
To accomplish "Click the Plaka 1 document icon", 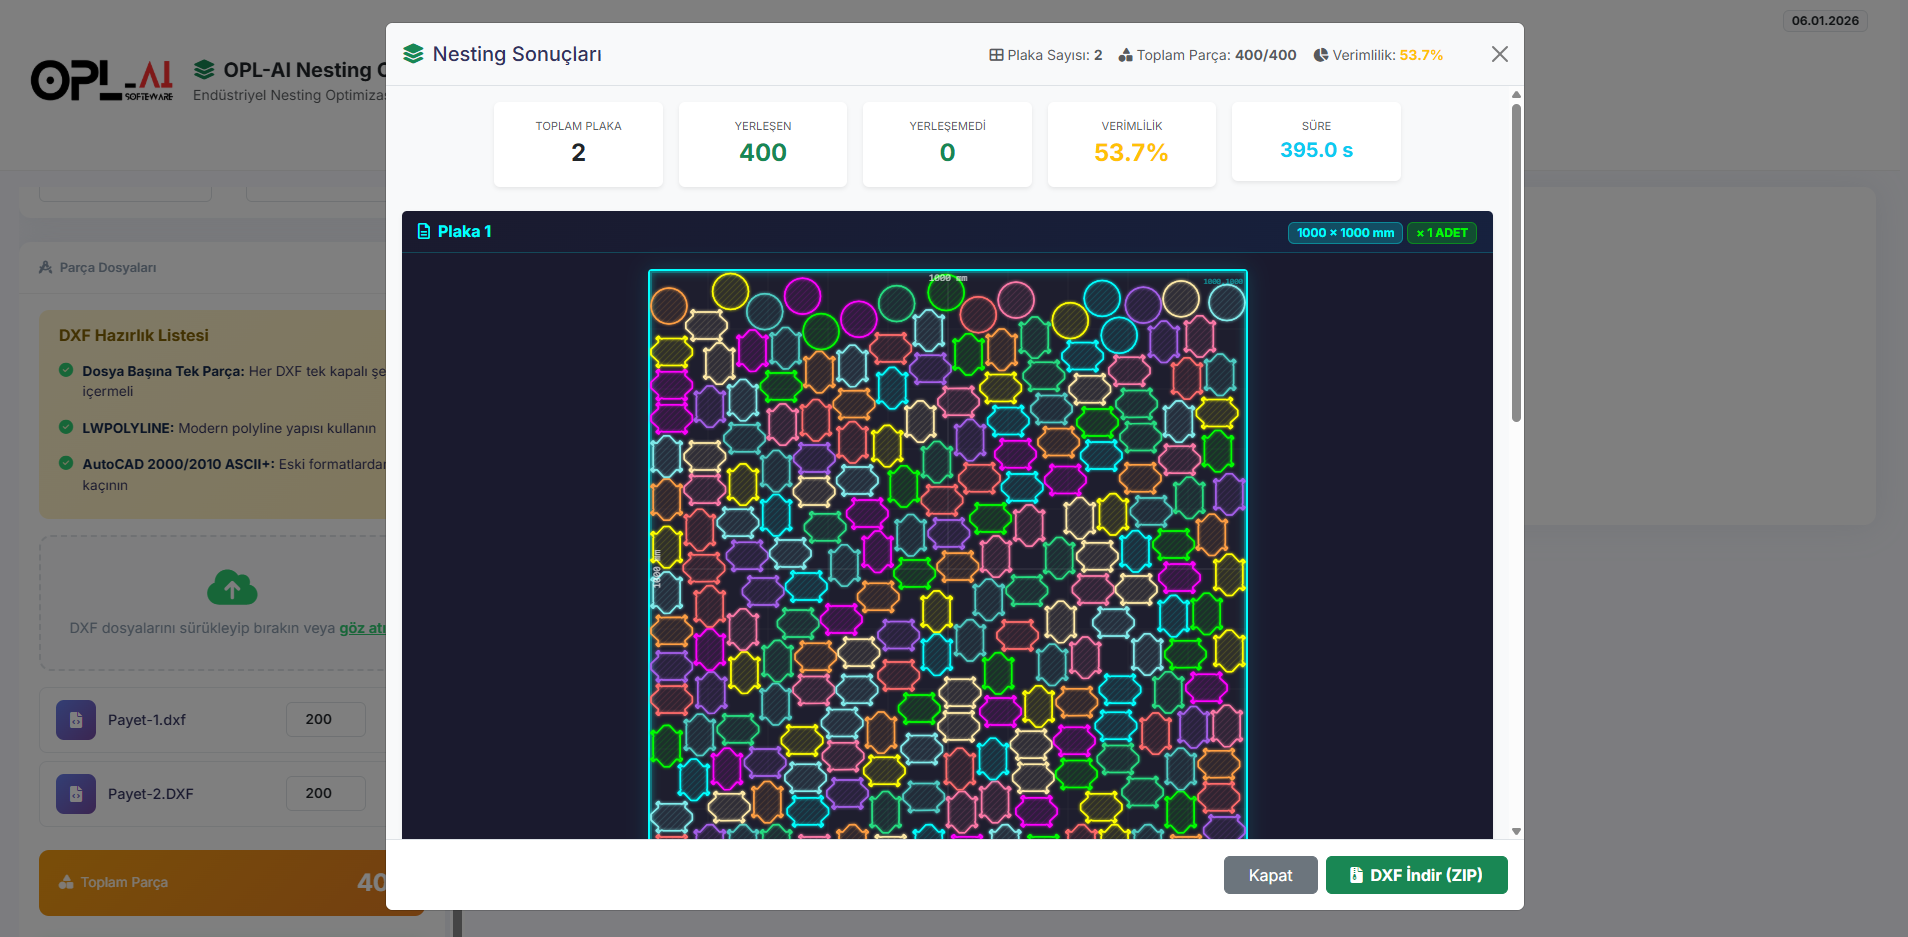I will point(424,232).
